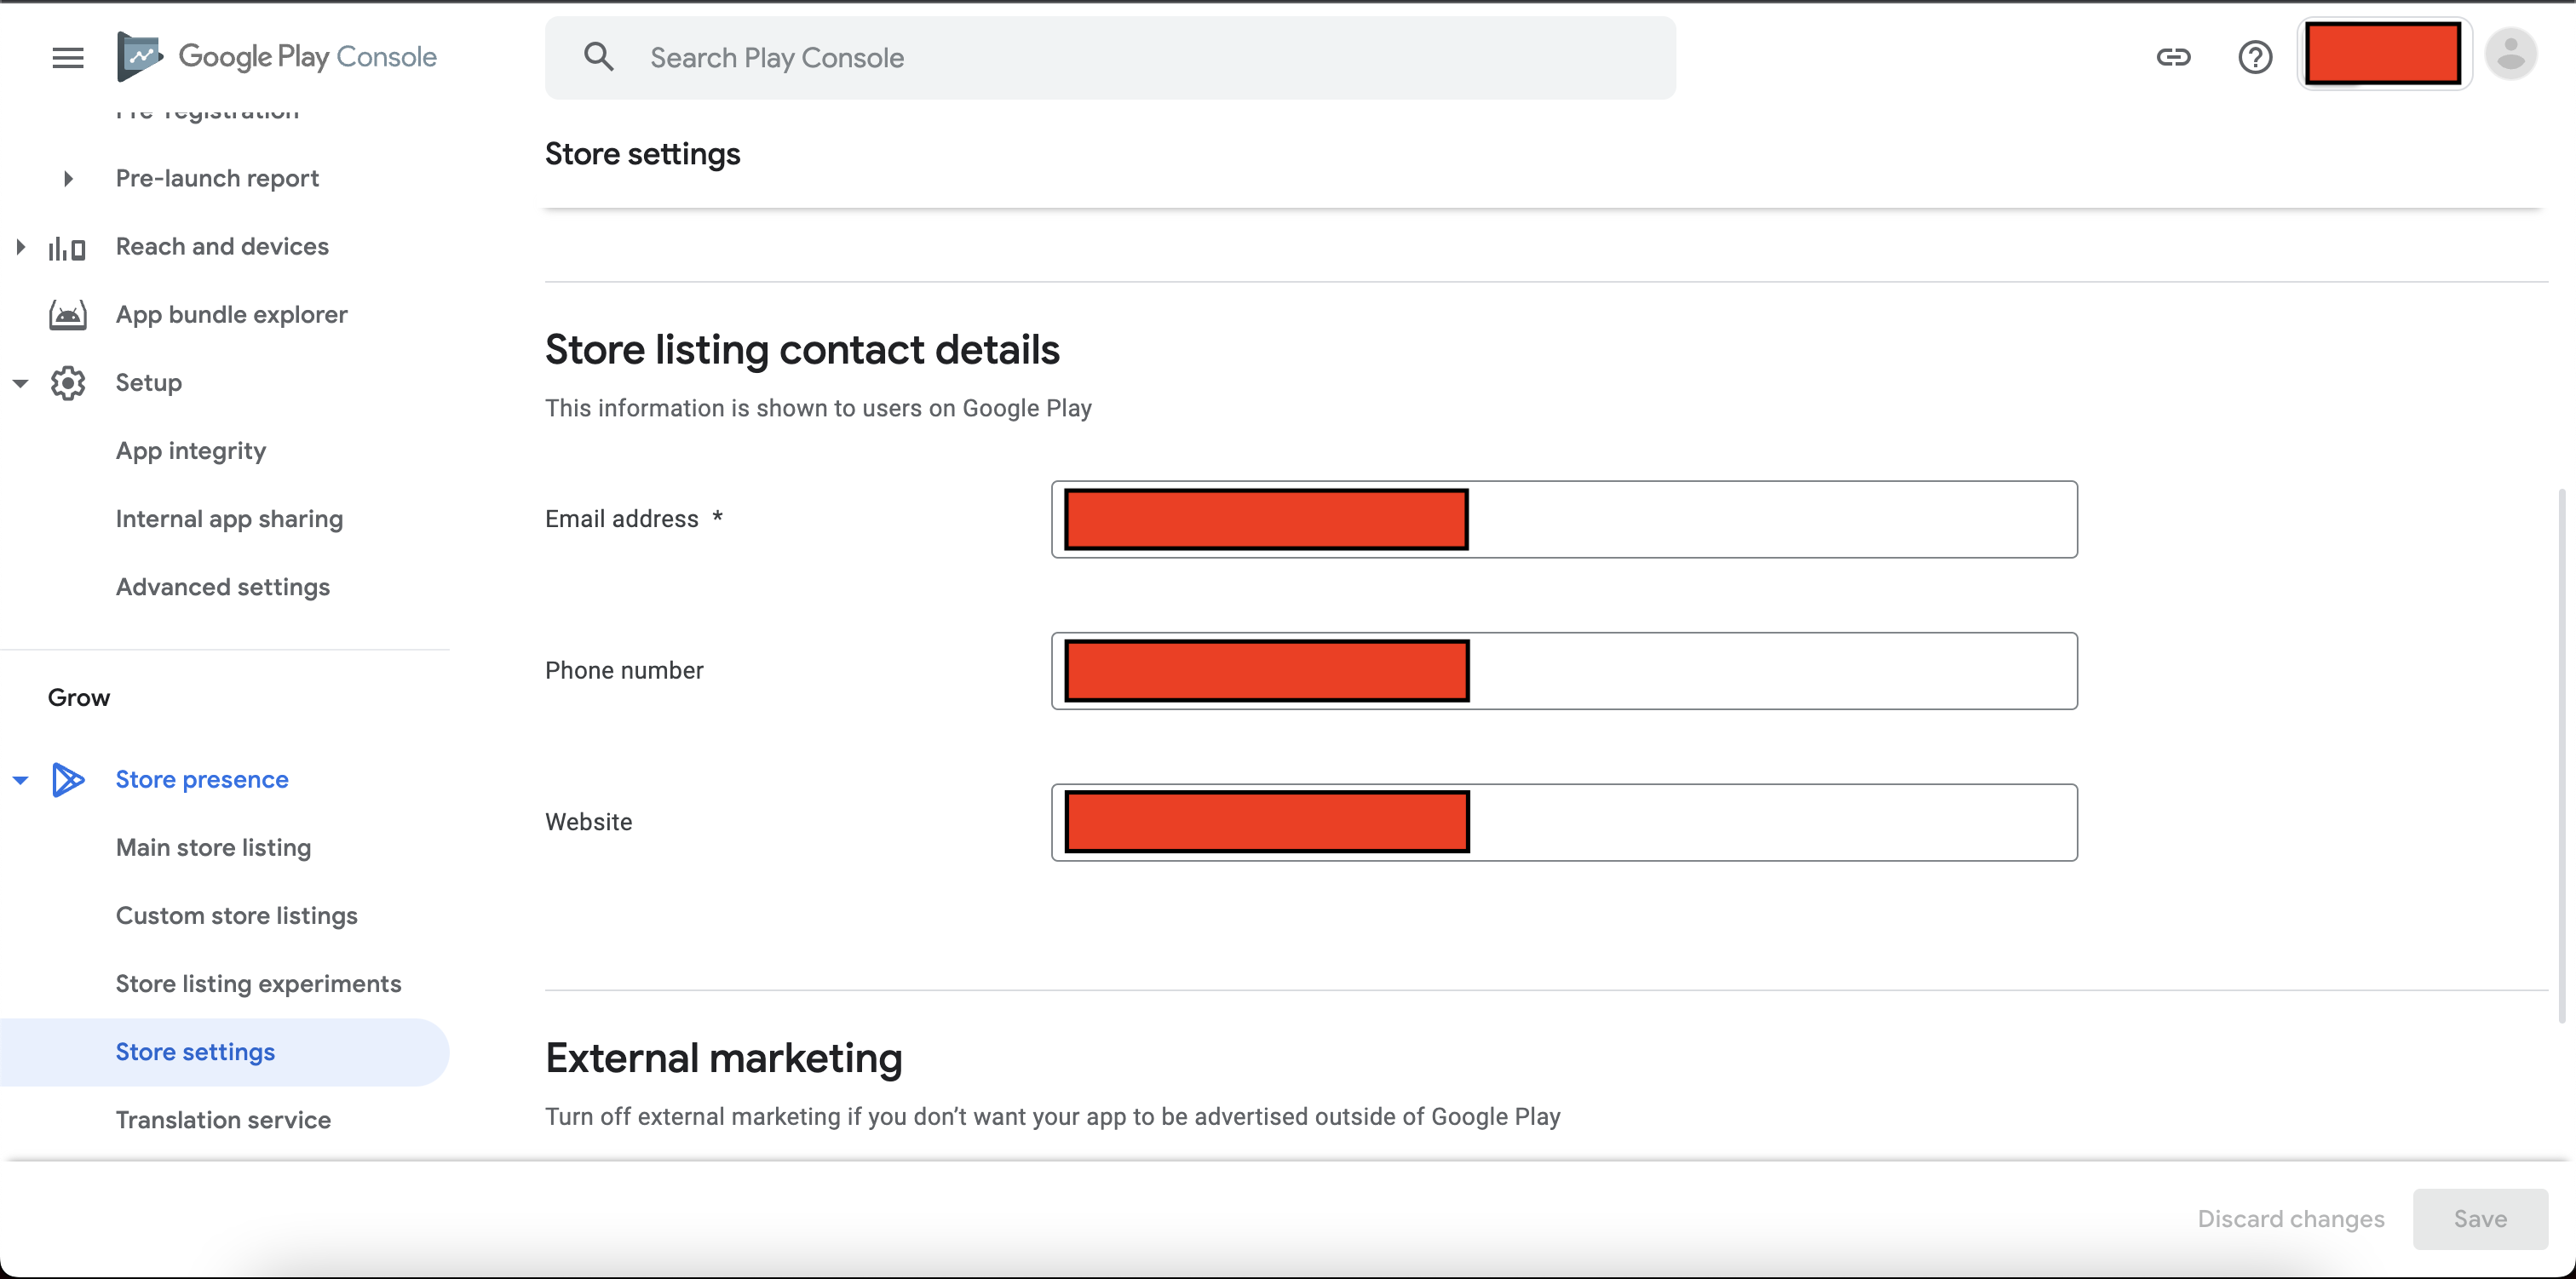The width and height of the screenshot is (2576, 1279).
Task: Open Main store listing page
Action: tap(212, 846)
